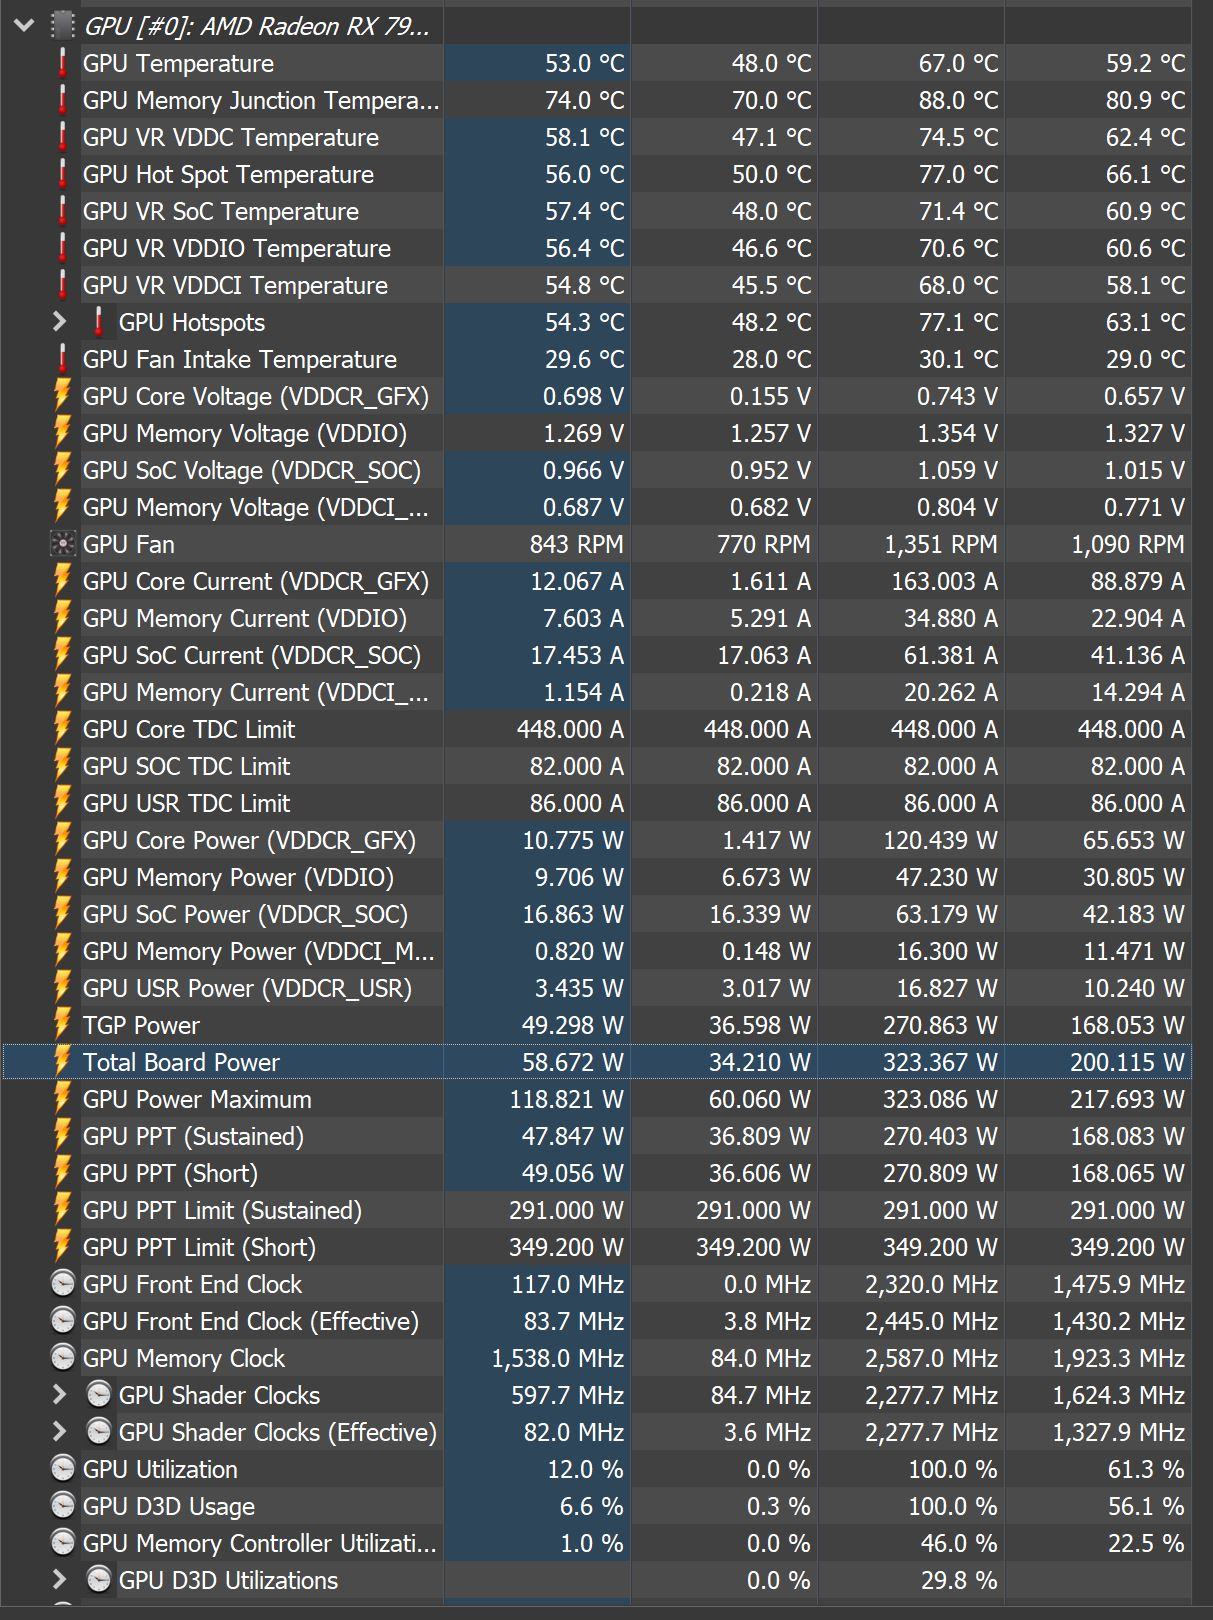This screenshot has width=1213, height=1620.
Task: Click the 34.210 W minimum board power value
Action: pyautogui.click(x=759, y=1062)
